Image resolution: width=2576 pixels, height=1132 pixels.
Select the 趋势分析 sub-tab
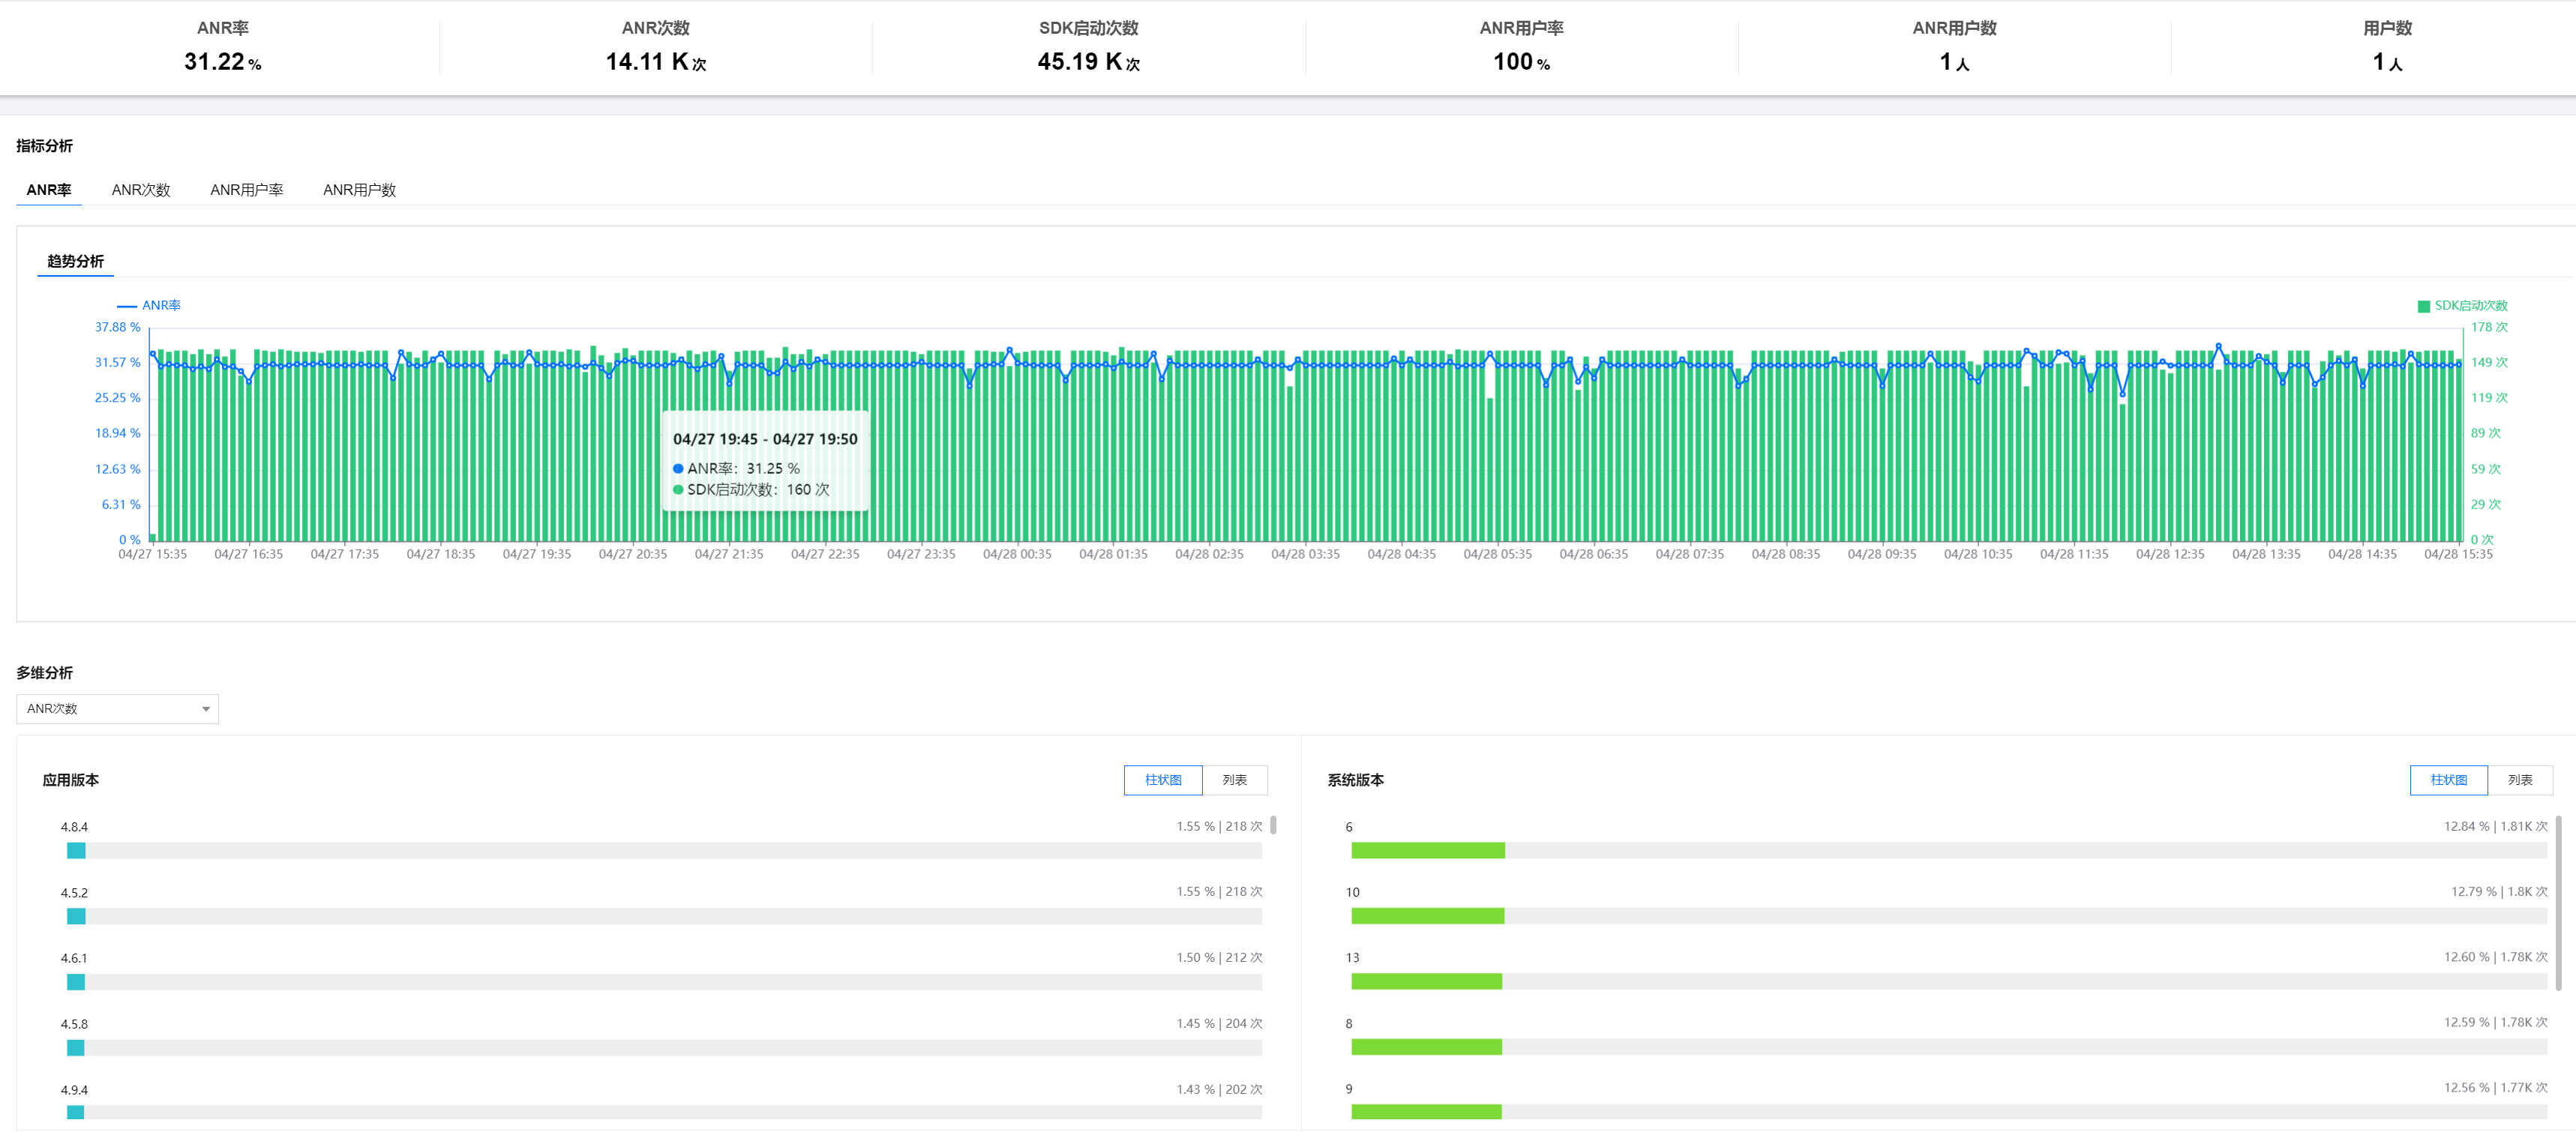pyautogui.click(x=75, y=261)
